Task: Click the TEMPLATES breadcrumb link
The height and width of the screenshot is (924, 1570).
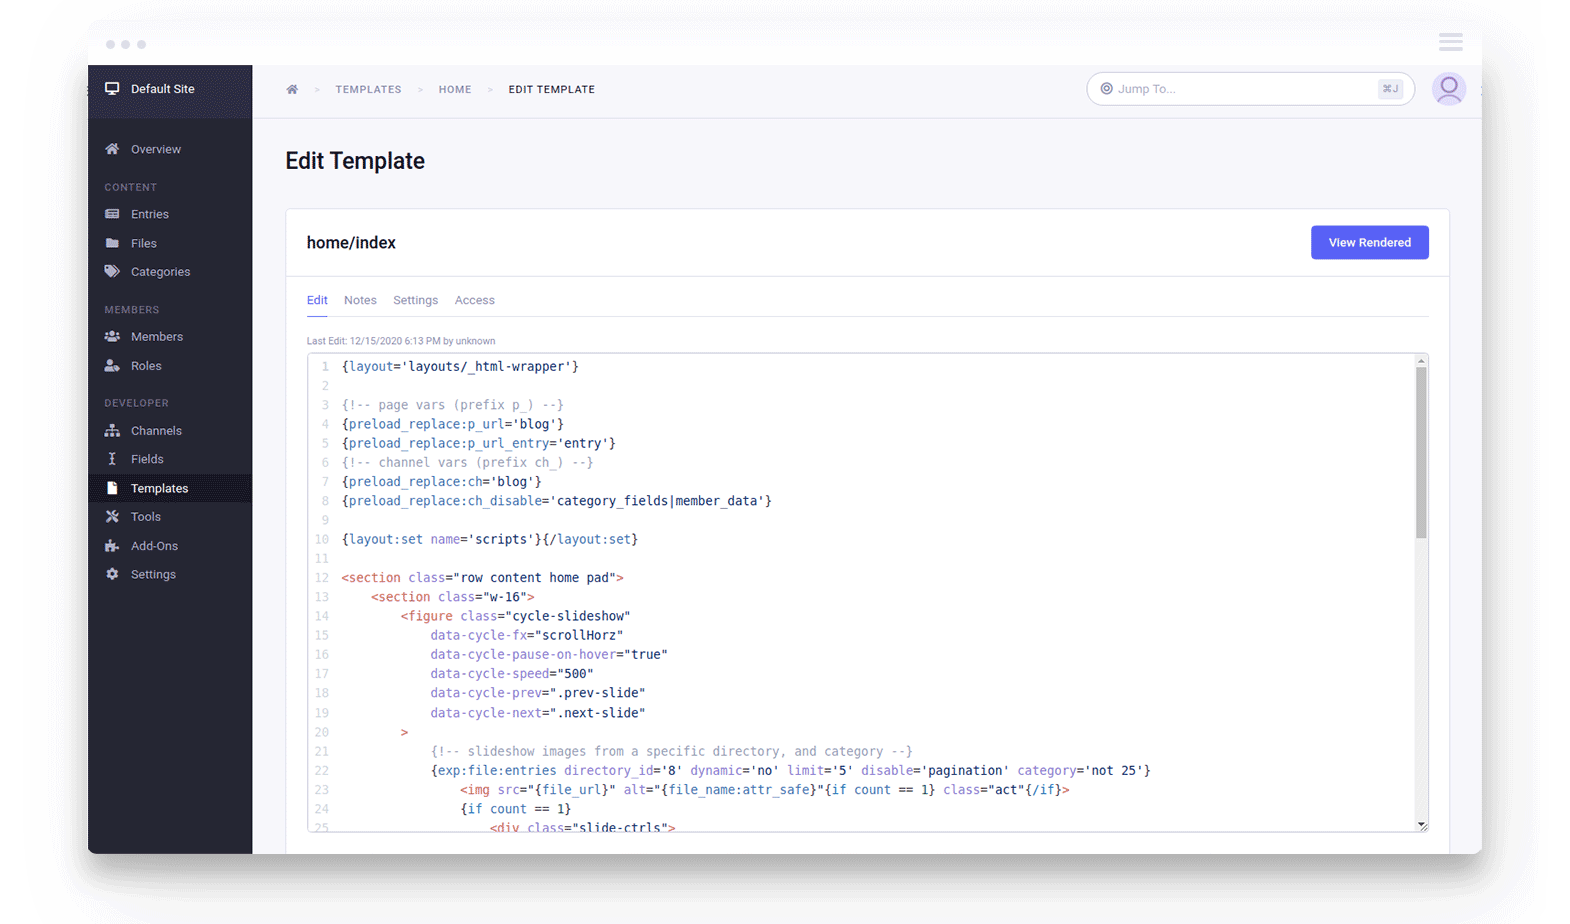Action: click(x=368, y=89)
